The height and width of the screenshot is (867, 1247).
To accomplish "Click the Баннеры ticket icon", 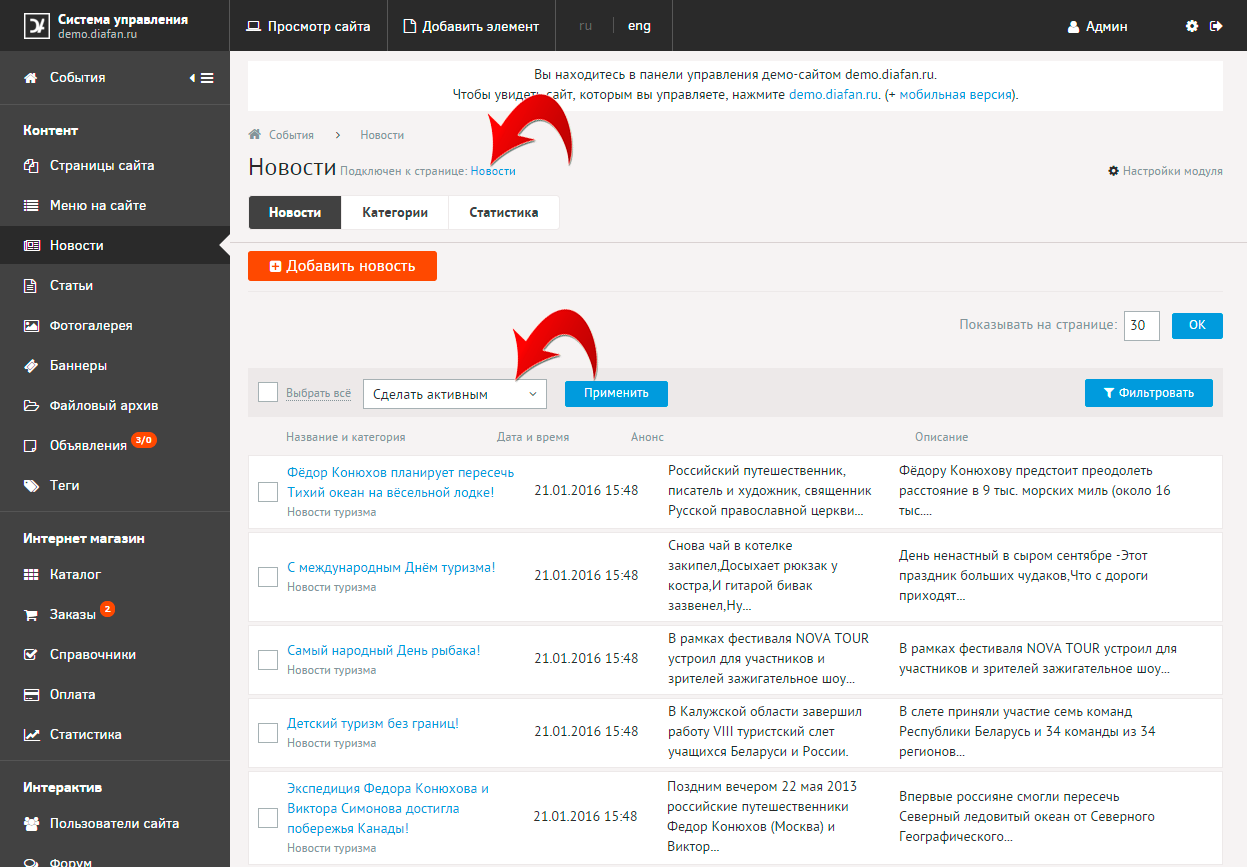I will pyautogui.click(x=31, y=366).
